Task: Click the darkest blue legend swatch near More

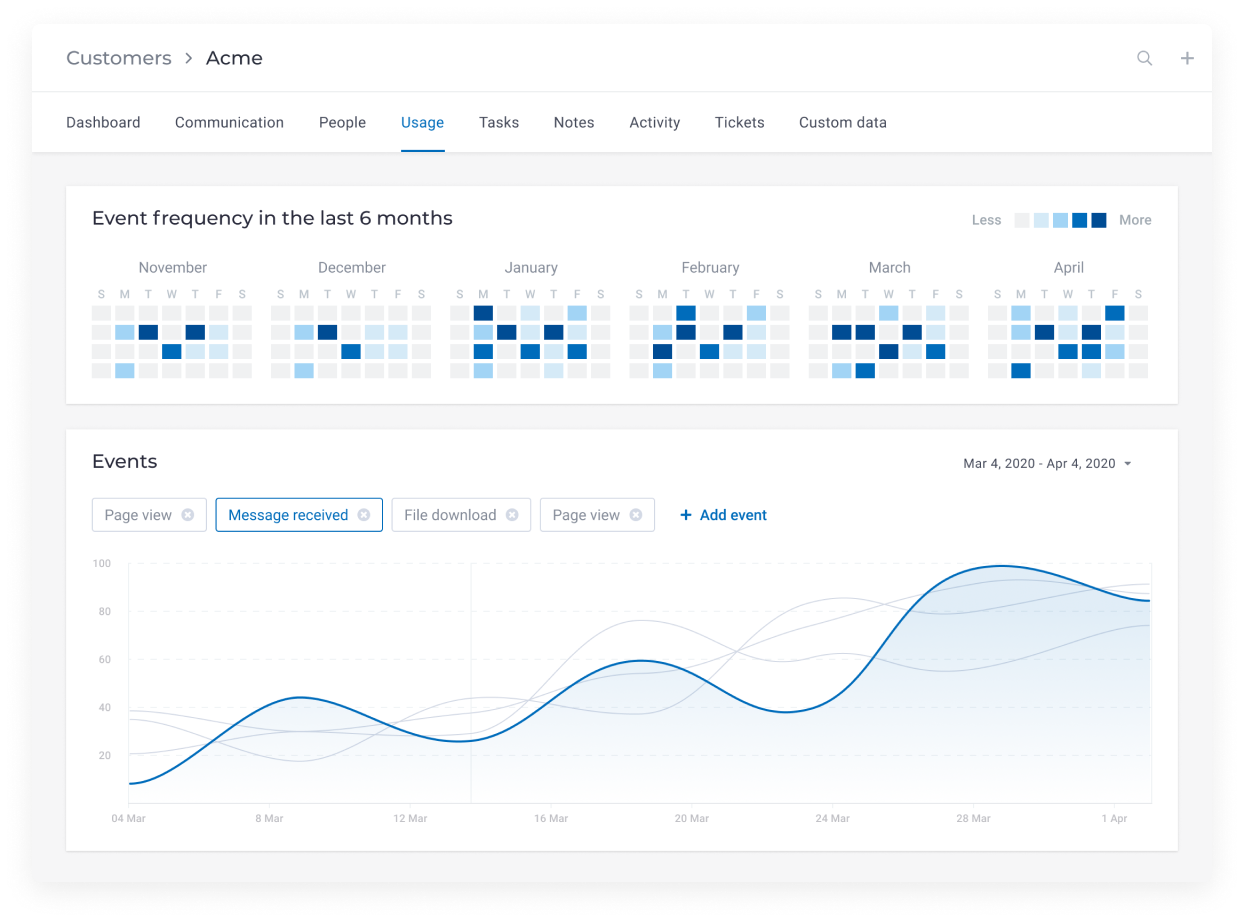Action: pos(1099,220)
